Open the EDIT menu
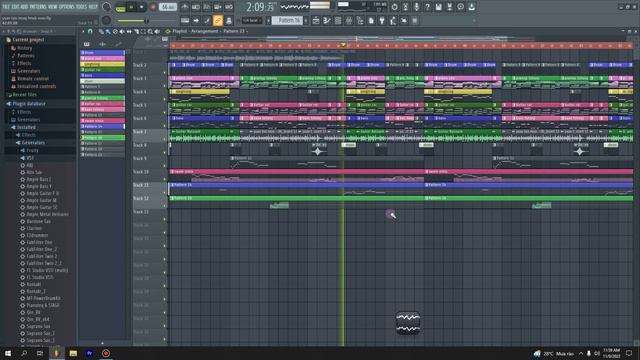Image resolution: width=640 pixels, height=360 pixels. [16, 7]
